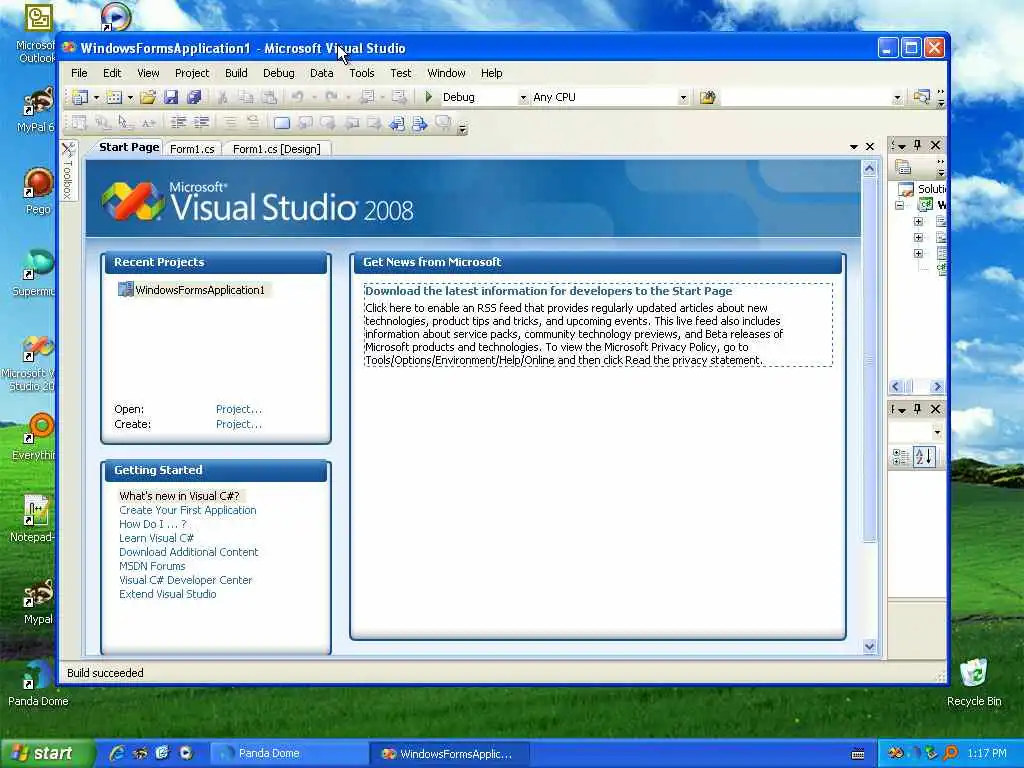
Task: Click the Open File folder icon
Action: click(148, 97)
